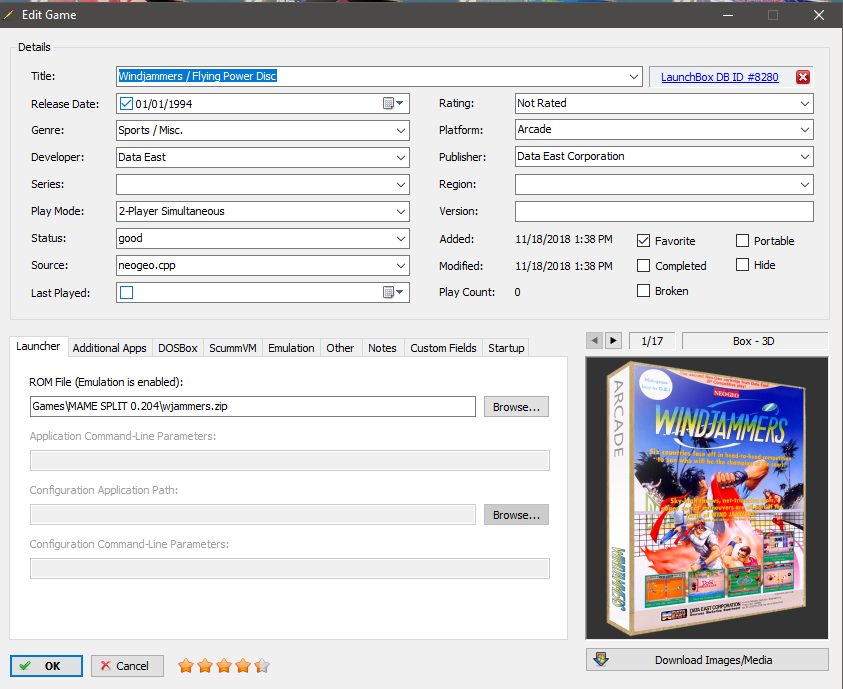Image resolution: width=843 pixels, height=689 pixels.
Task: Uncheck the Release Date checkbox
Action: pos(126,103)
